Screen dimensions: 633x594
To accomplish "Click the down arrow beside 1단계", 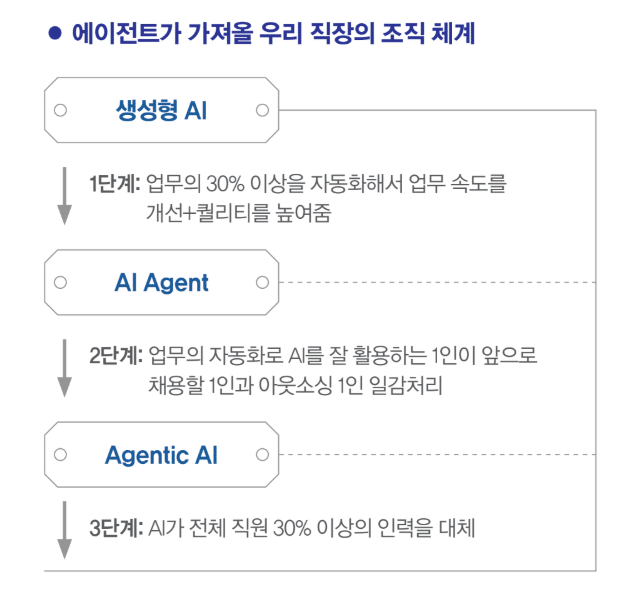I will click(65, 196).
